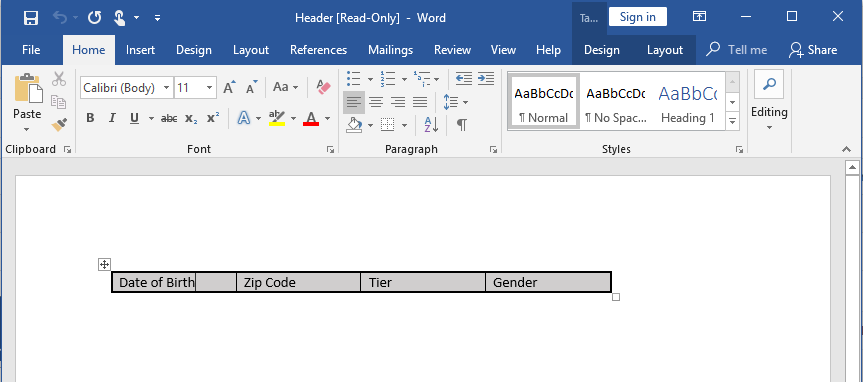Toggle Show/Hide paragraph marks
The width and height of the screenshot is (863, 382).
pyautogui.click(x=462, y=125)
